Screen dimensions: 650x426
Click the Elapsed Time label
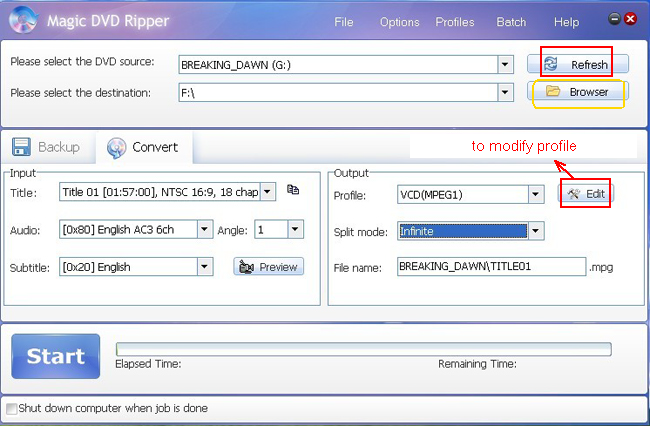tap(148, 364)
